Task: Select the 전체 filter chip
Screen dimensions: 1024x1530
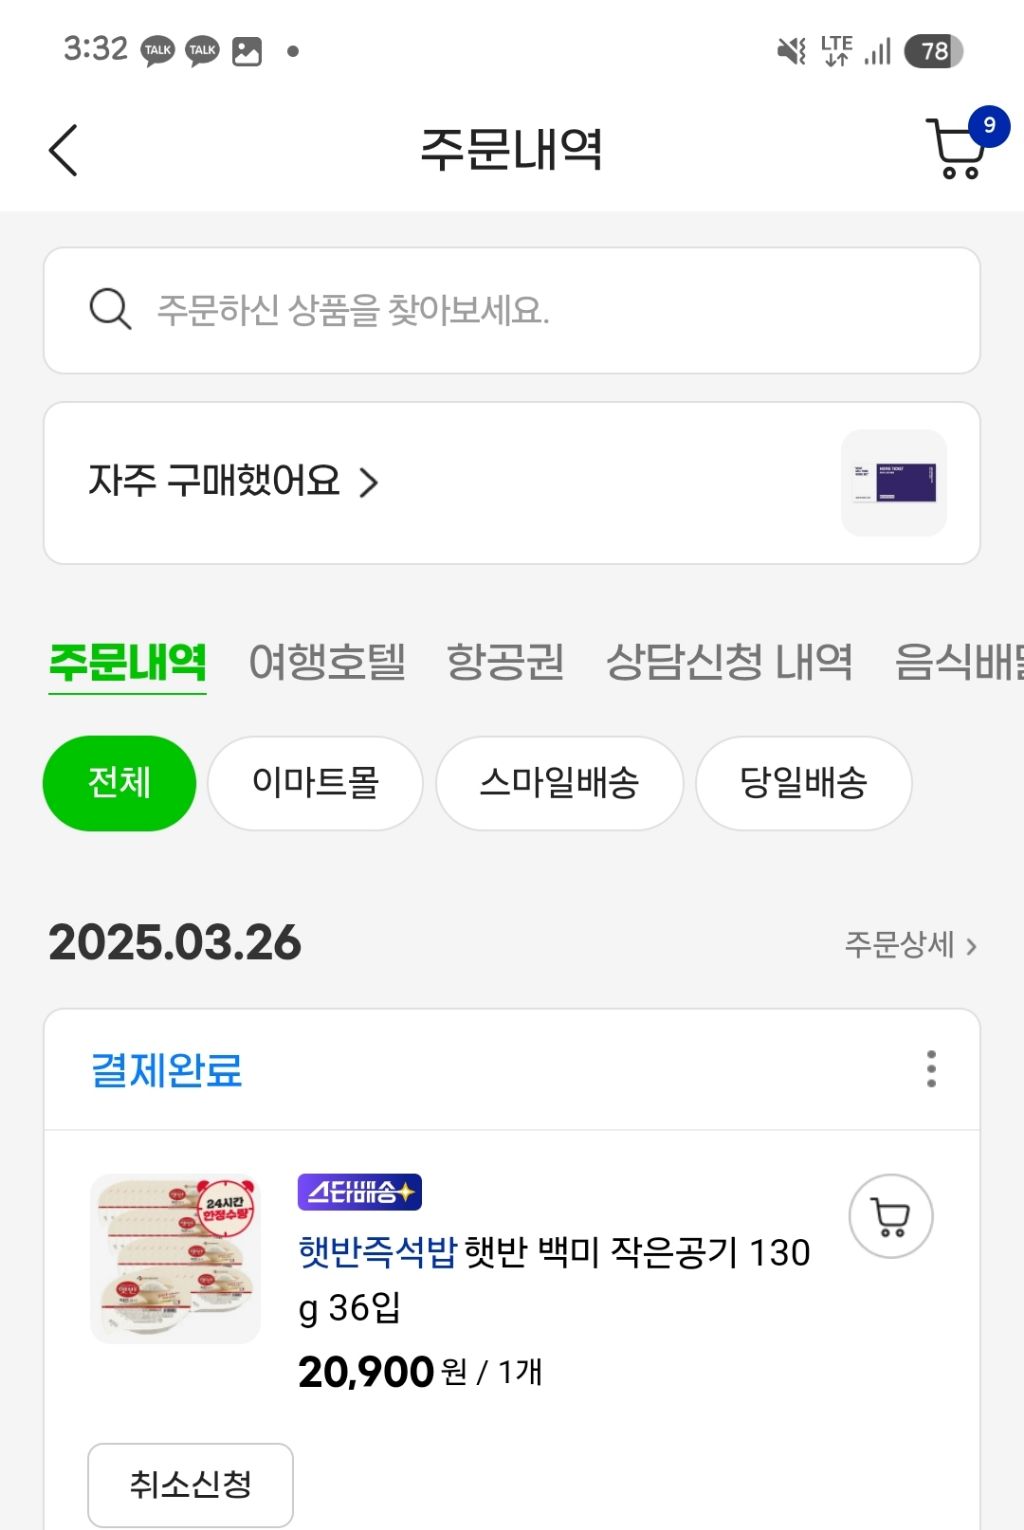Action: tap(119, 783)
